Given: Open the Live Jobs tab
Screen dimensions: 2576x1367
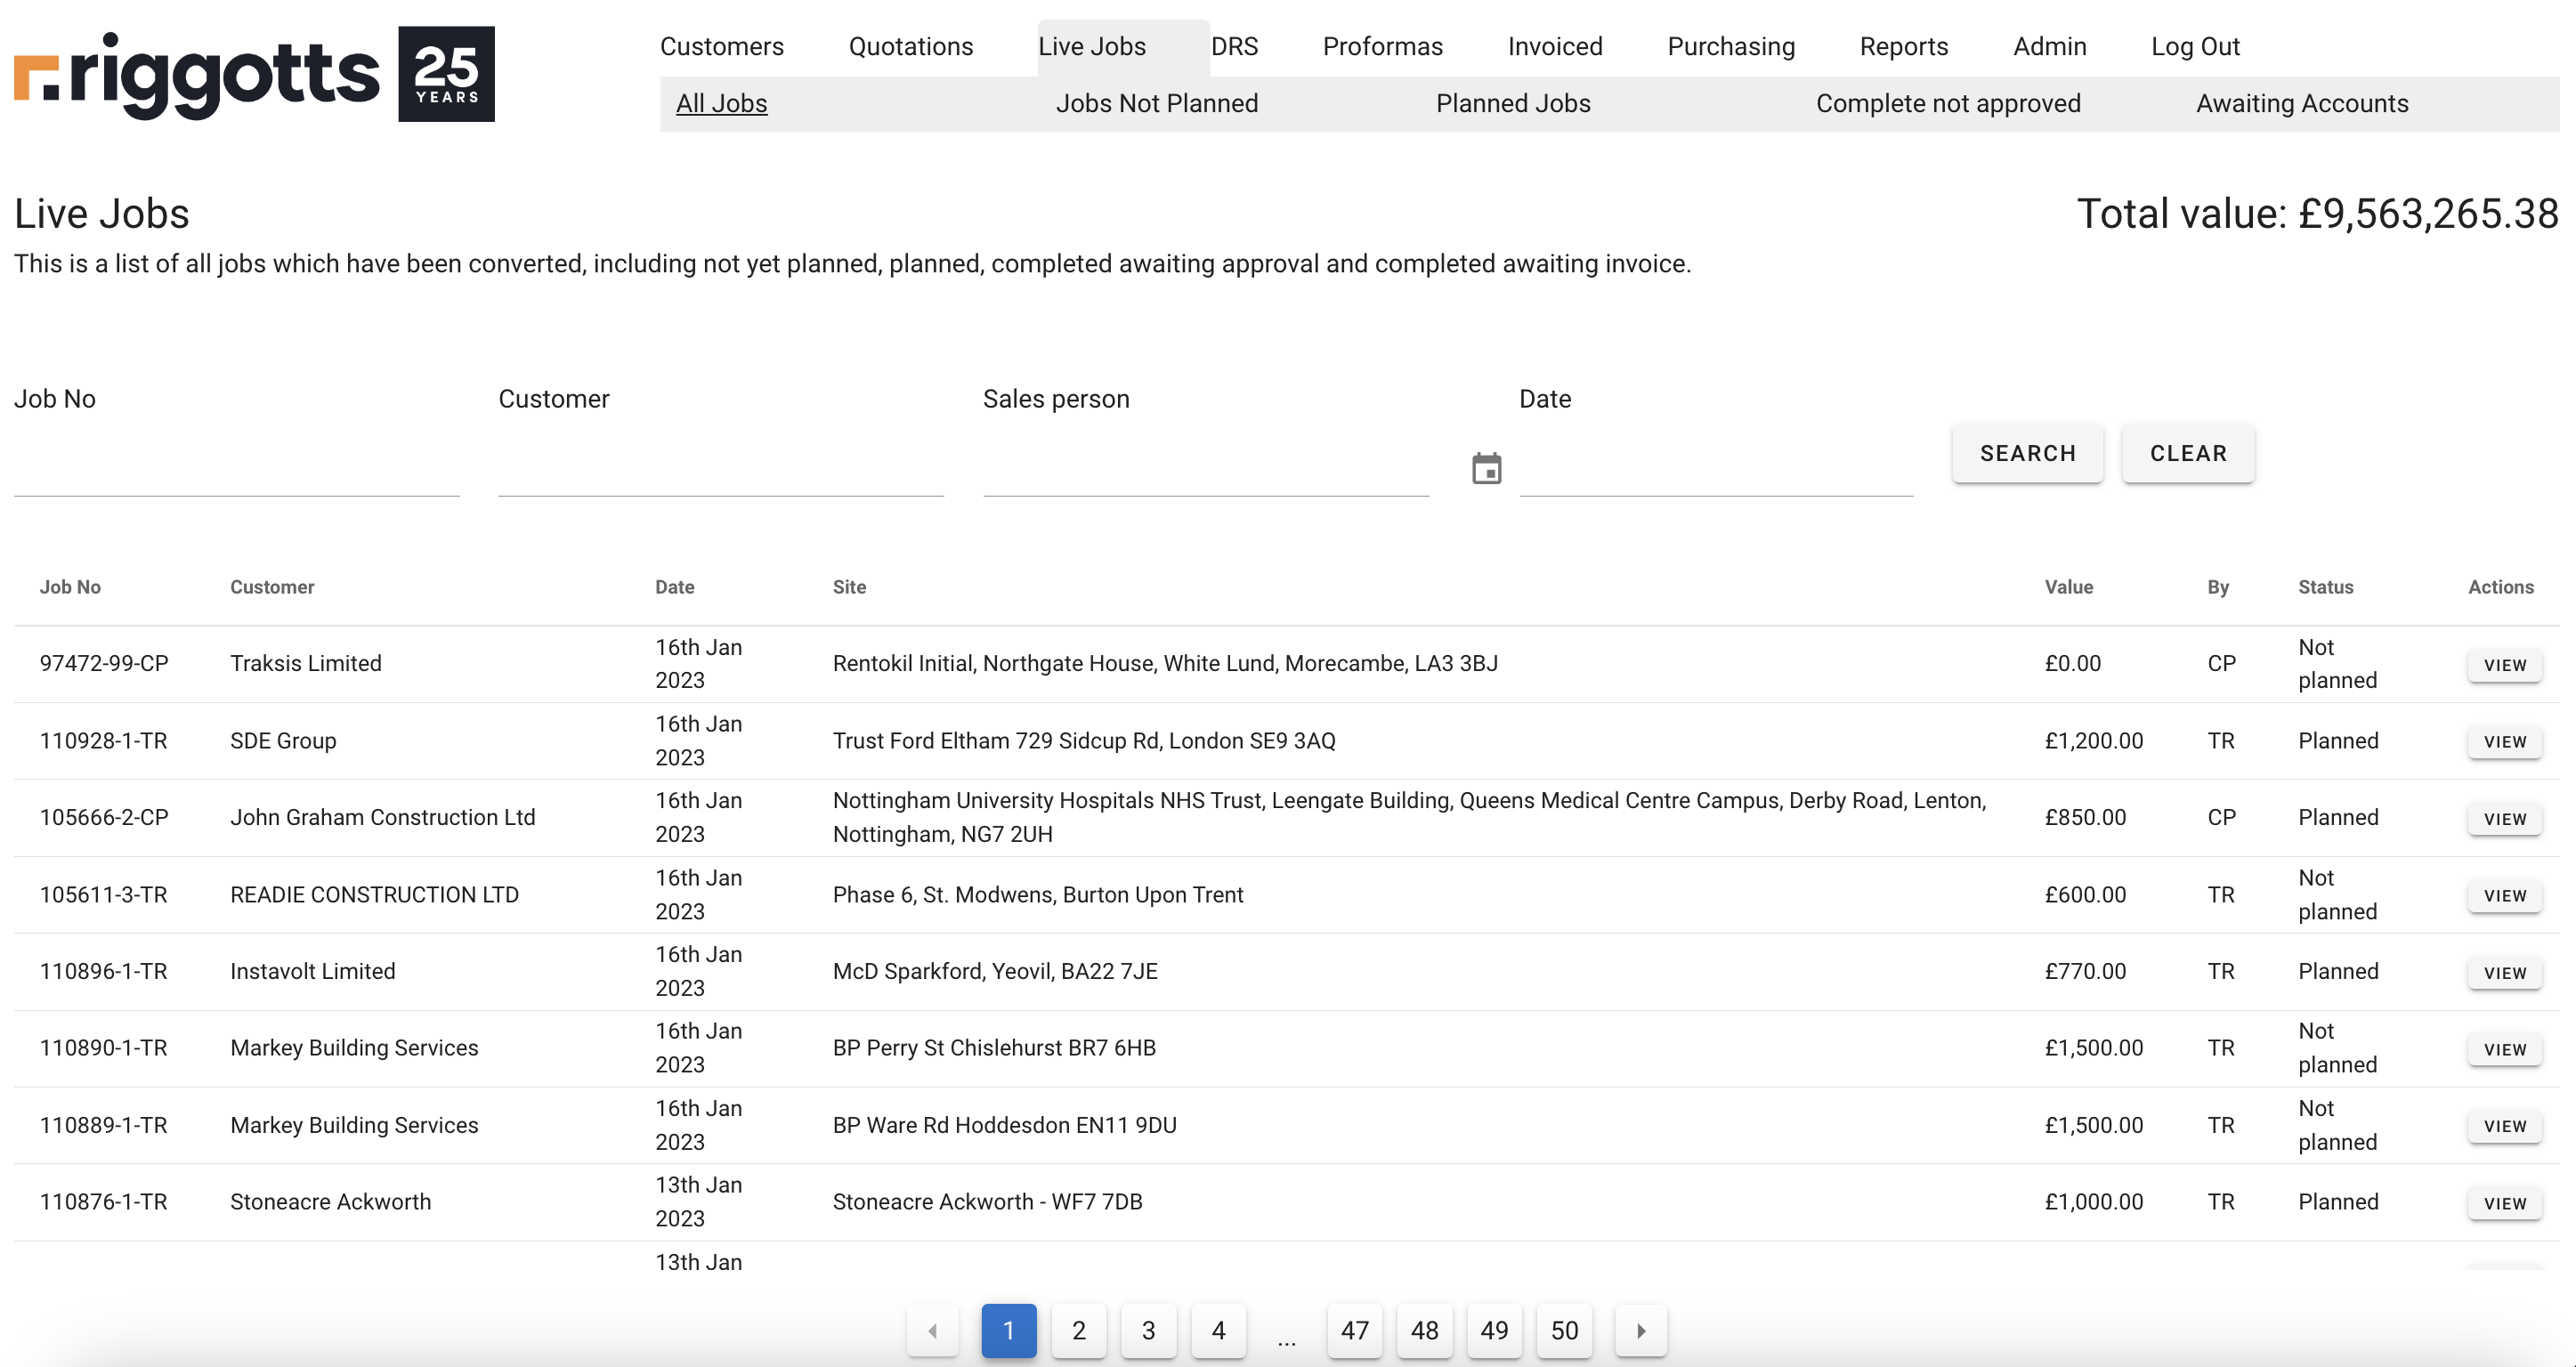Looking at the screenshot, I should pyautogui.click(x=1091, y=46).
